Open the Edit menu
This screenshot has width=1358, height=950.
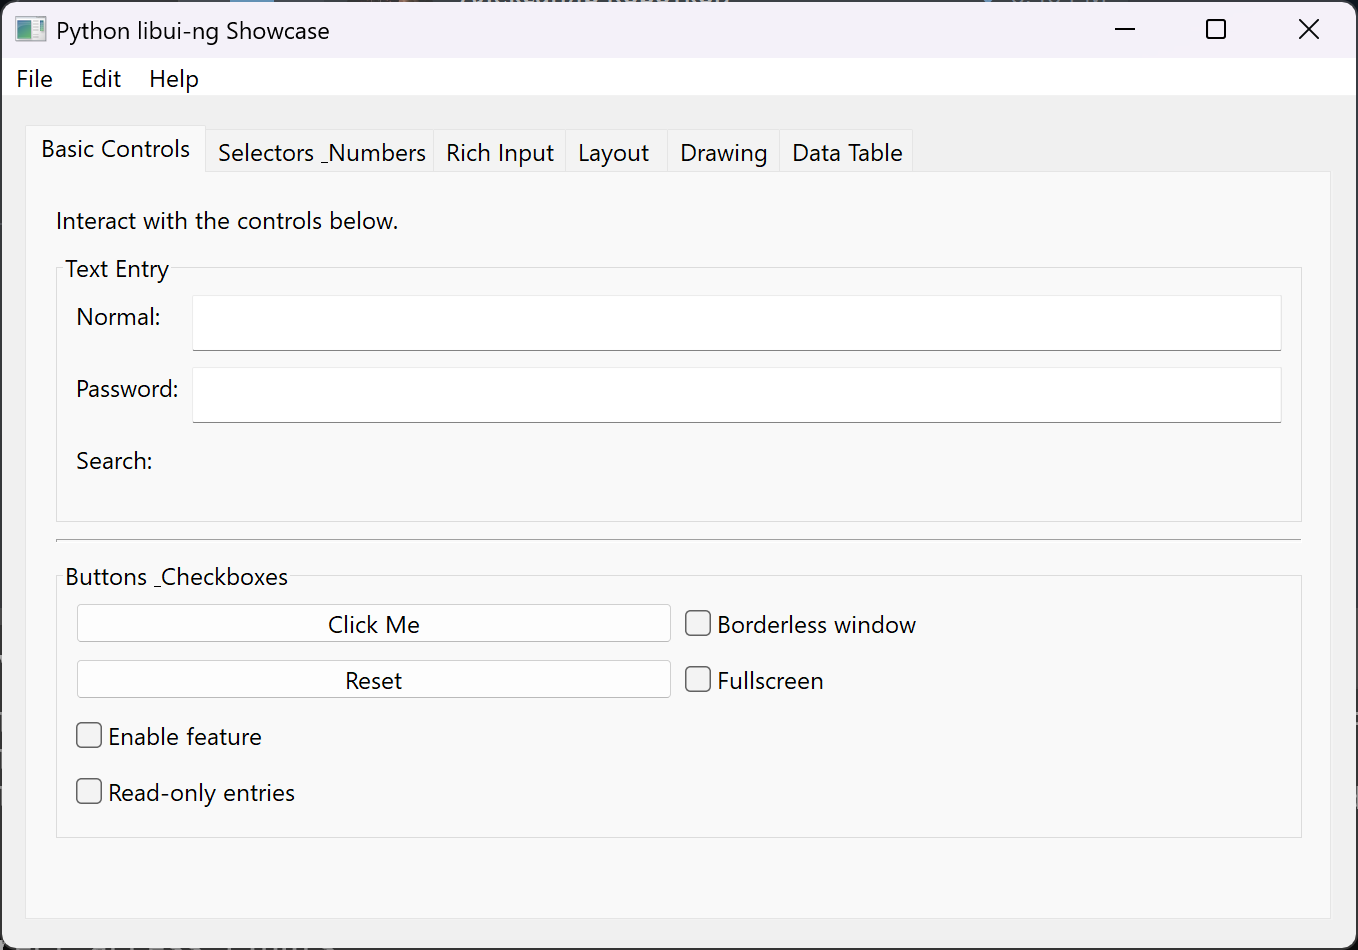(101, 79)
